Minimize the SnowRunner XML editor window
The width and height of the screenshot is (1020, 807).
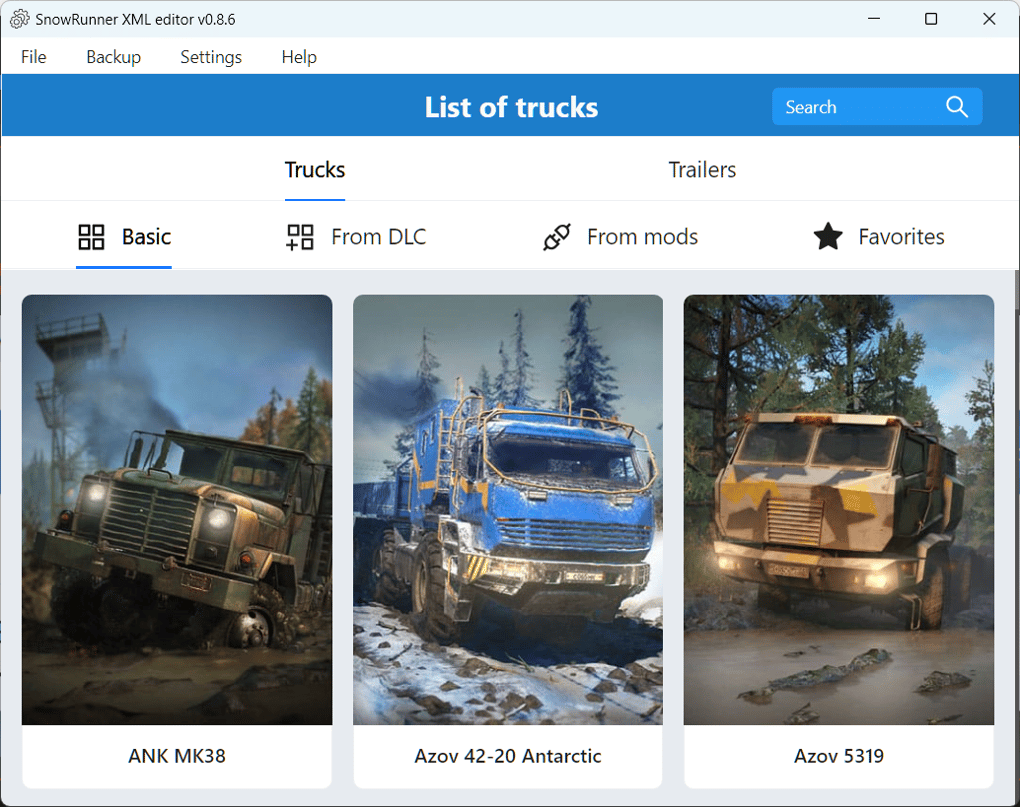click(874, 19)
